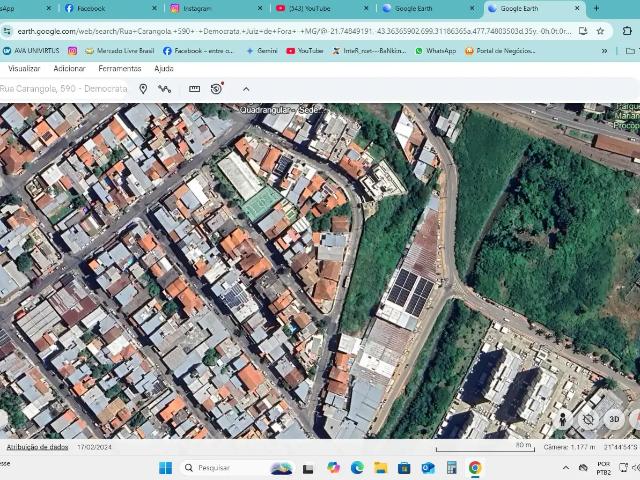Image resolution: width=640 pixels, height=480 pixels.
Task: Open Task View on the taskbar
Action: [x=308, y=468]
